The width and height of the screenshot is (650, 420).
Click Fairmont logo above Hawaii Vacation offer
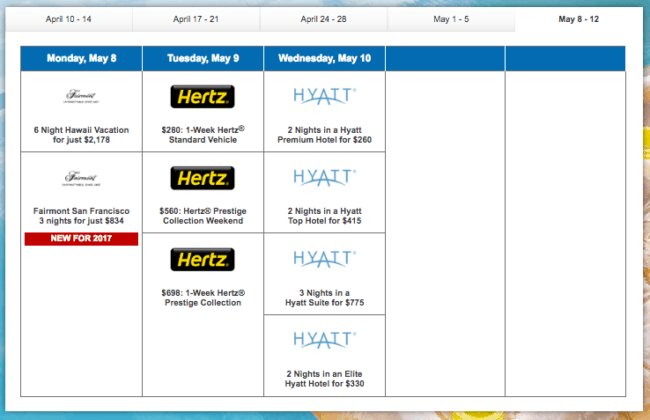coord(81,96)
